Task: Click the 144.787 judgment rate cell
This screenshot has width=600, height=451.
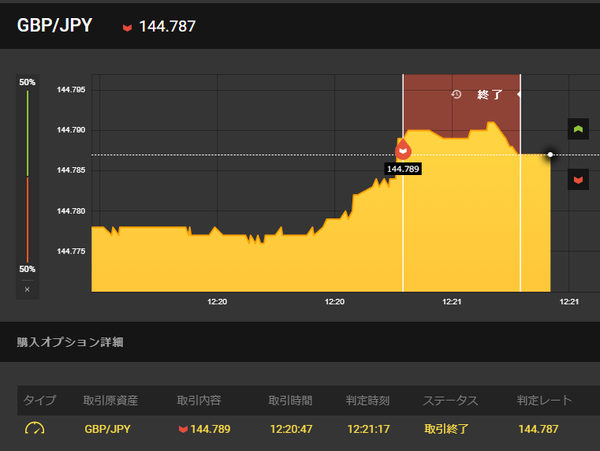Action: coord(538,429)
